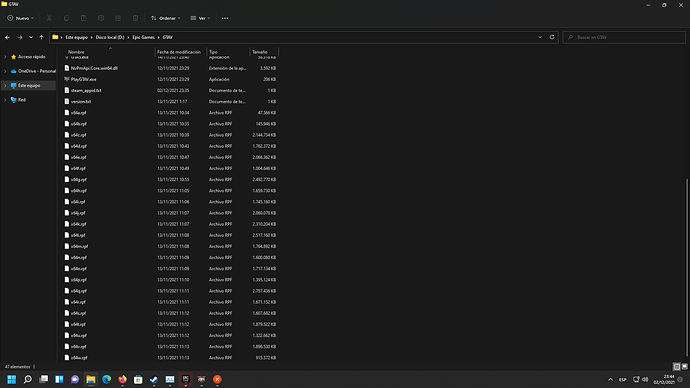Click the vertical scrollbar of the file list
The height and width of the screenshot is (388, 690).
(687, 267)
